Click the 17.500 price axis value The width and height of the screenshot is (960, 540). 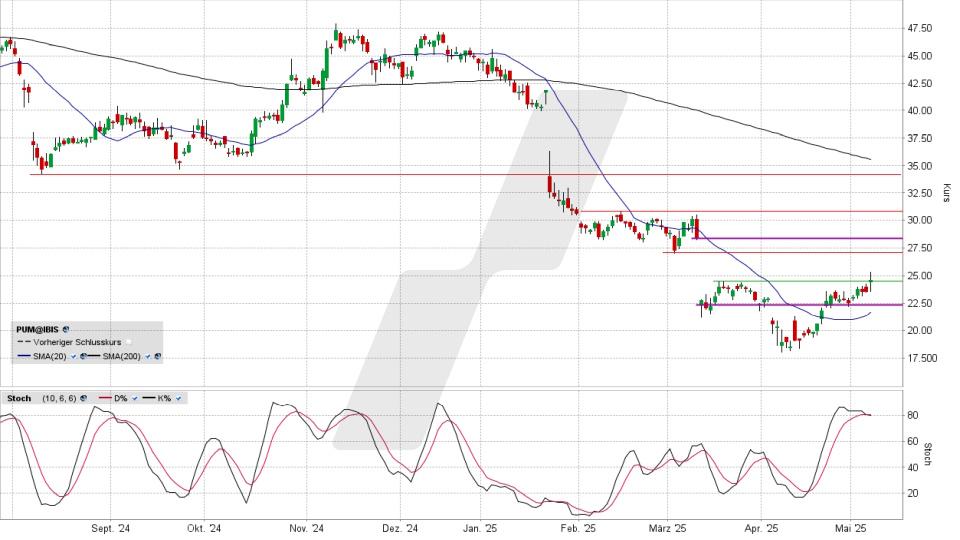923,358
